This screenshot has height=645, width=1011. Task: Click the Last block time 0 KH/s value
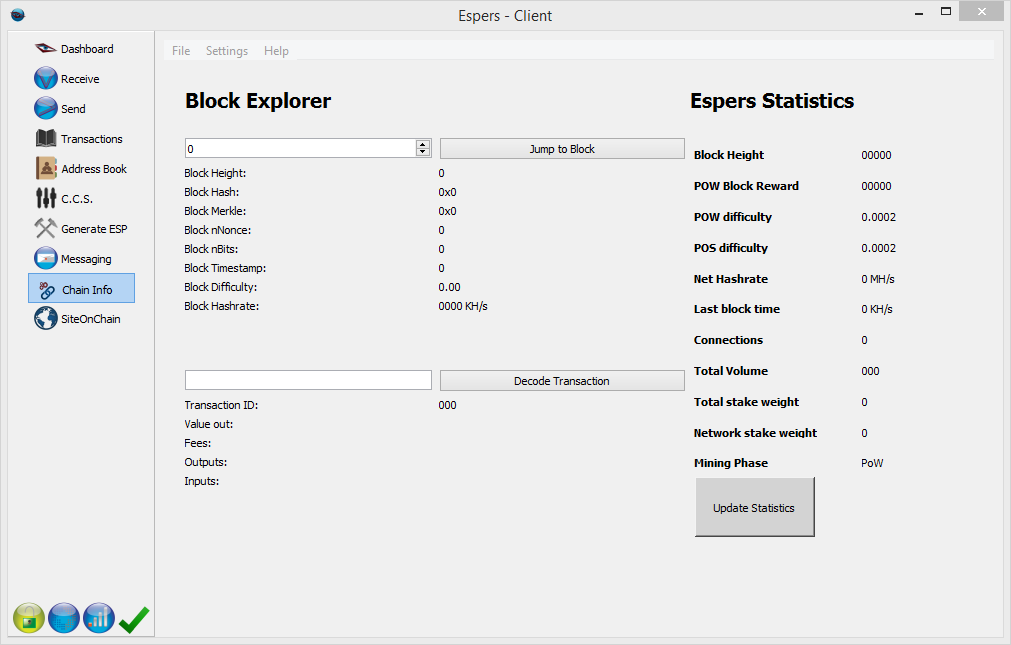[x=877, y=309]
